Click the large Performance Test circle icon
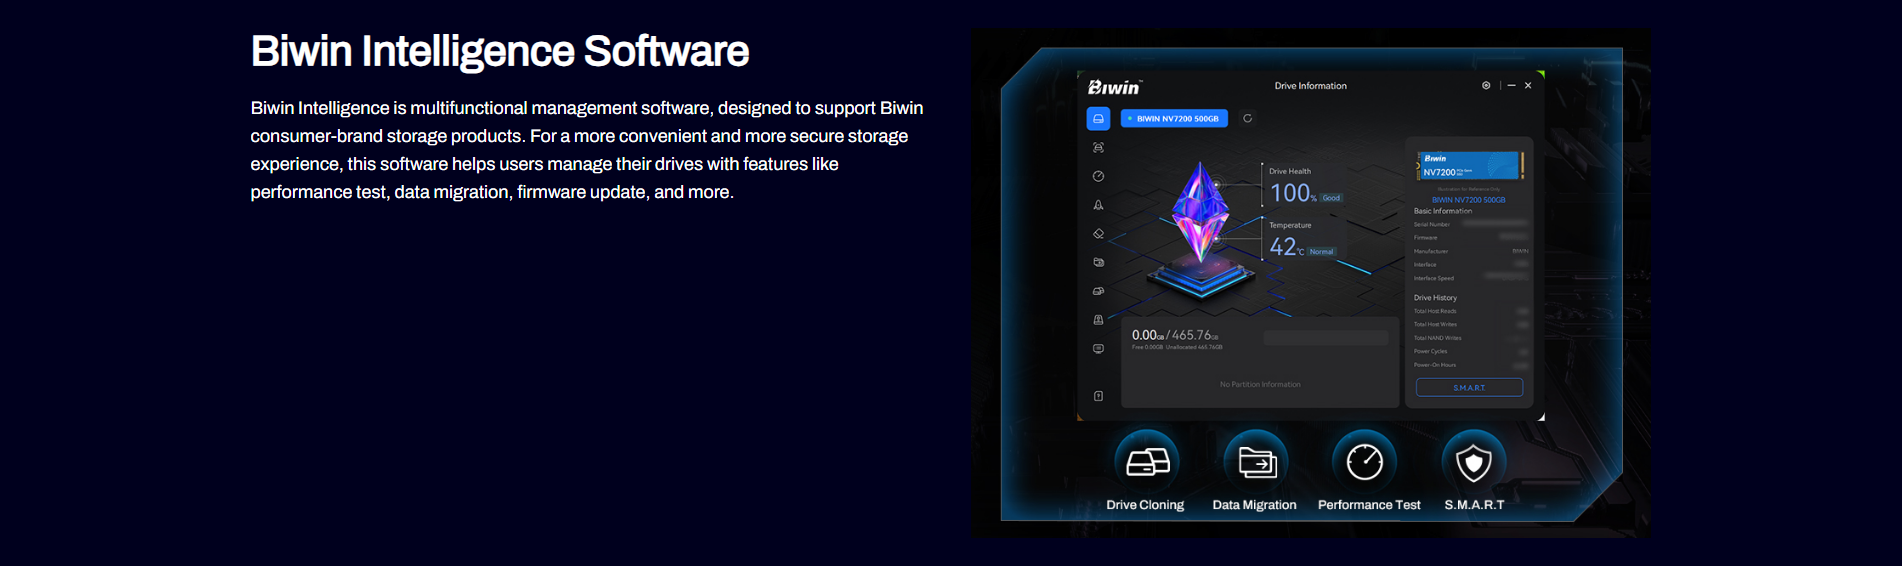This screenshot has width=1902, height=566. click(x=1364, y=462)
